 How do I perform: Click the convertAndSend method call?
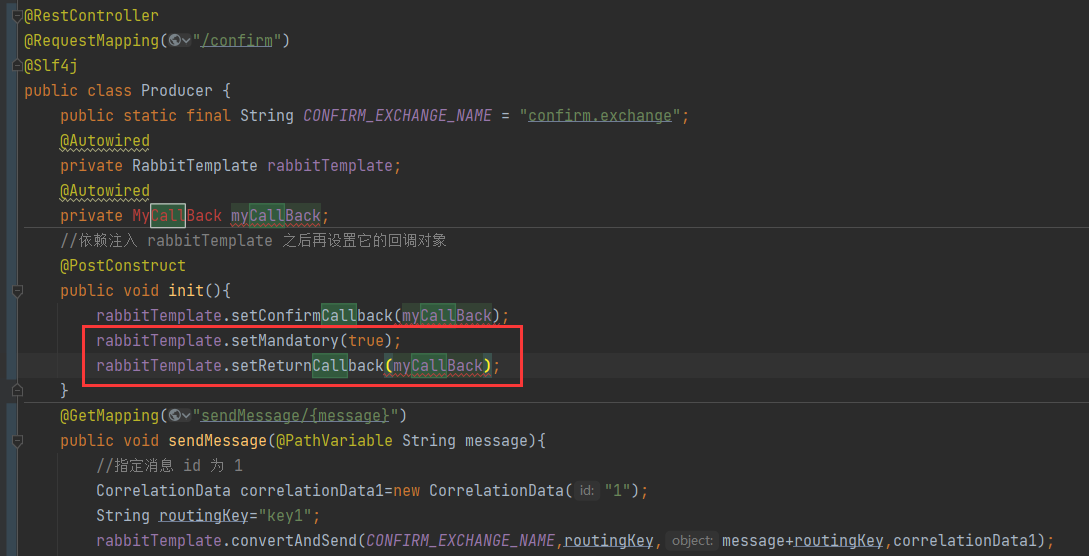[294, 541]
